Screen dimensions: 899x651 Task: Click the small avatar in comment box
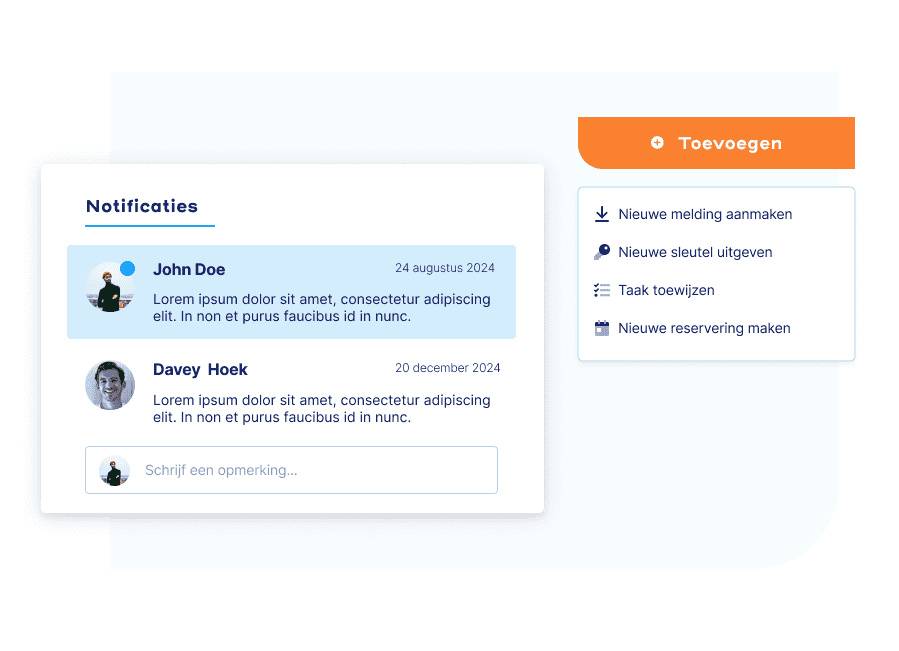point(114,470)
